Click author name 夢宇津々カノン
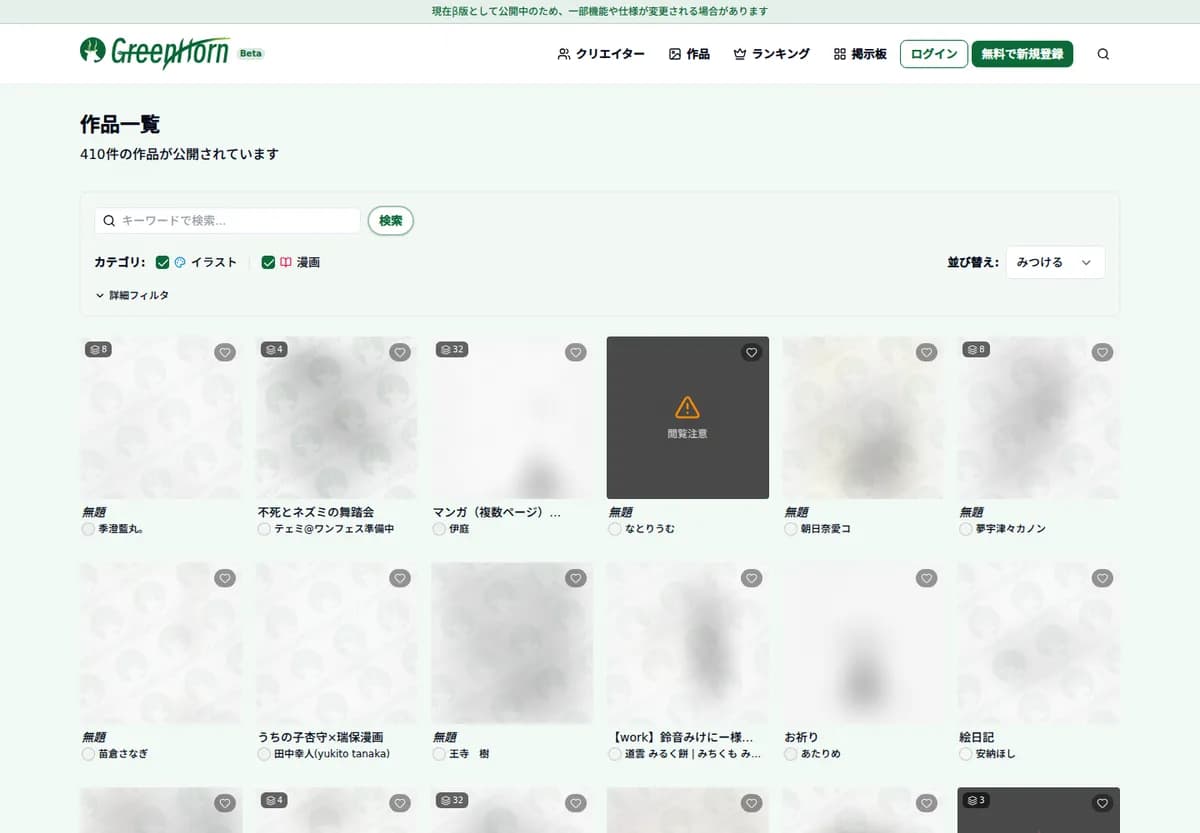1200x833 pixels. [x=1010, y=529]
